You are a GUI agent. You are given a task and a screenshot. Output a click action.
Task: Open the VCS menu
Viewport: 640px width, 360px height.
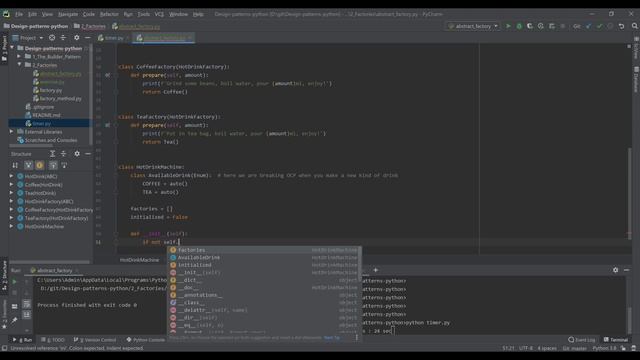159,14
